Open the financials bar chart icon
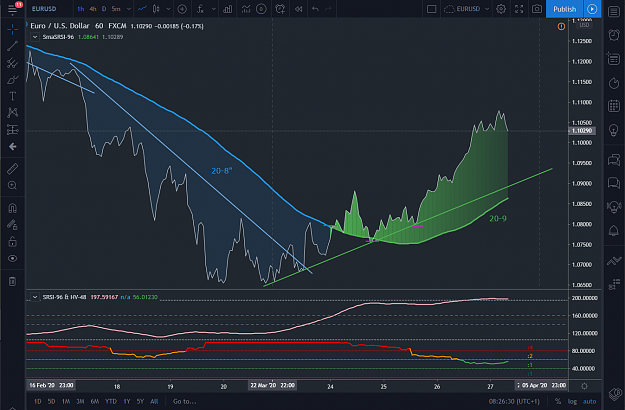Screen dimensions: 625x410 pos(227,9)
